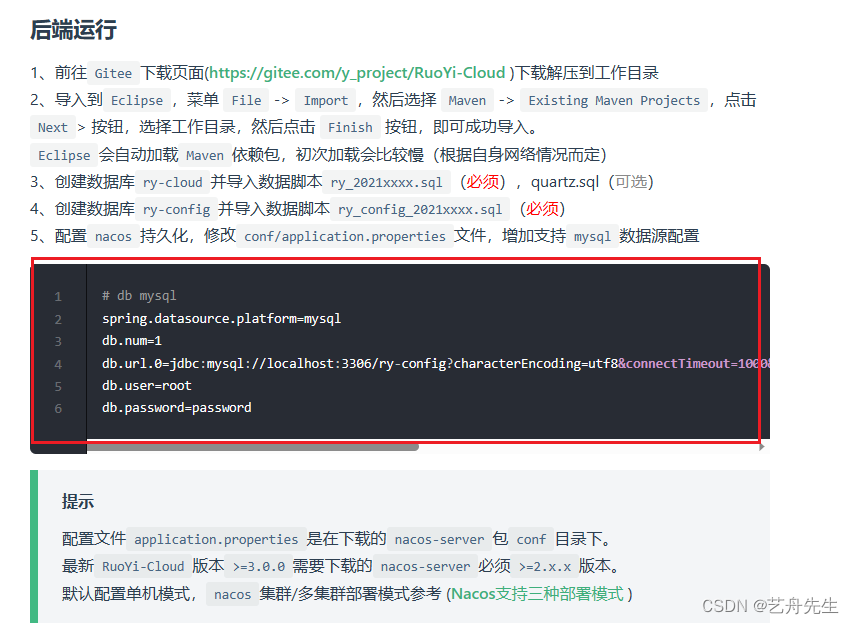Select the CSDN @艺舟先生 watermark text
The width and height of the screenshot is (854, 624).
770,605
